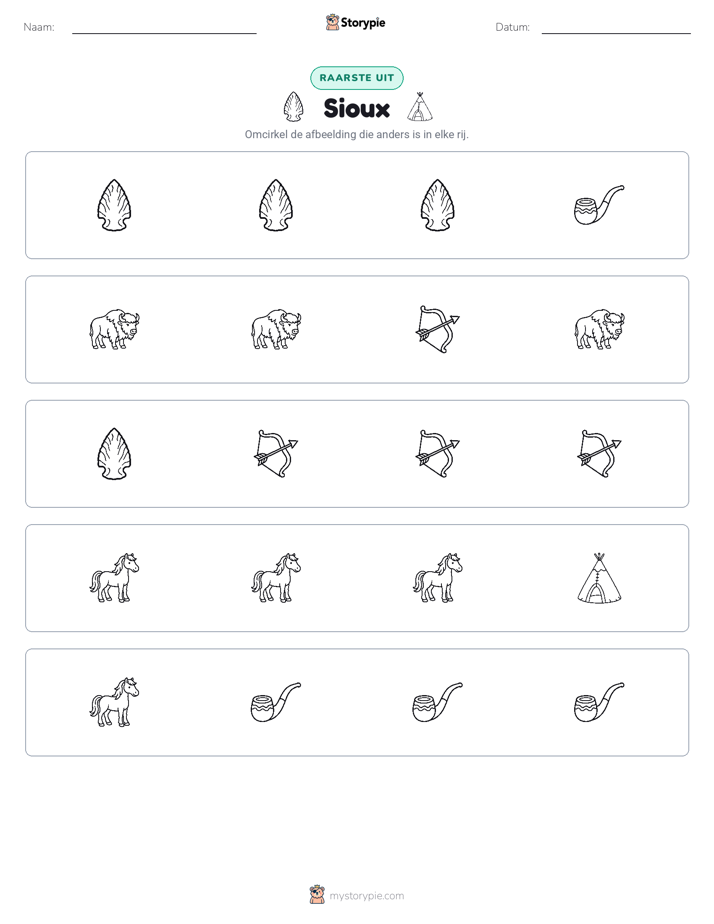The height and width of the screenshot is (924, 714).
Task: Click the Raarste Uit badge
Action: coord(356,78)
